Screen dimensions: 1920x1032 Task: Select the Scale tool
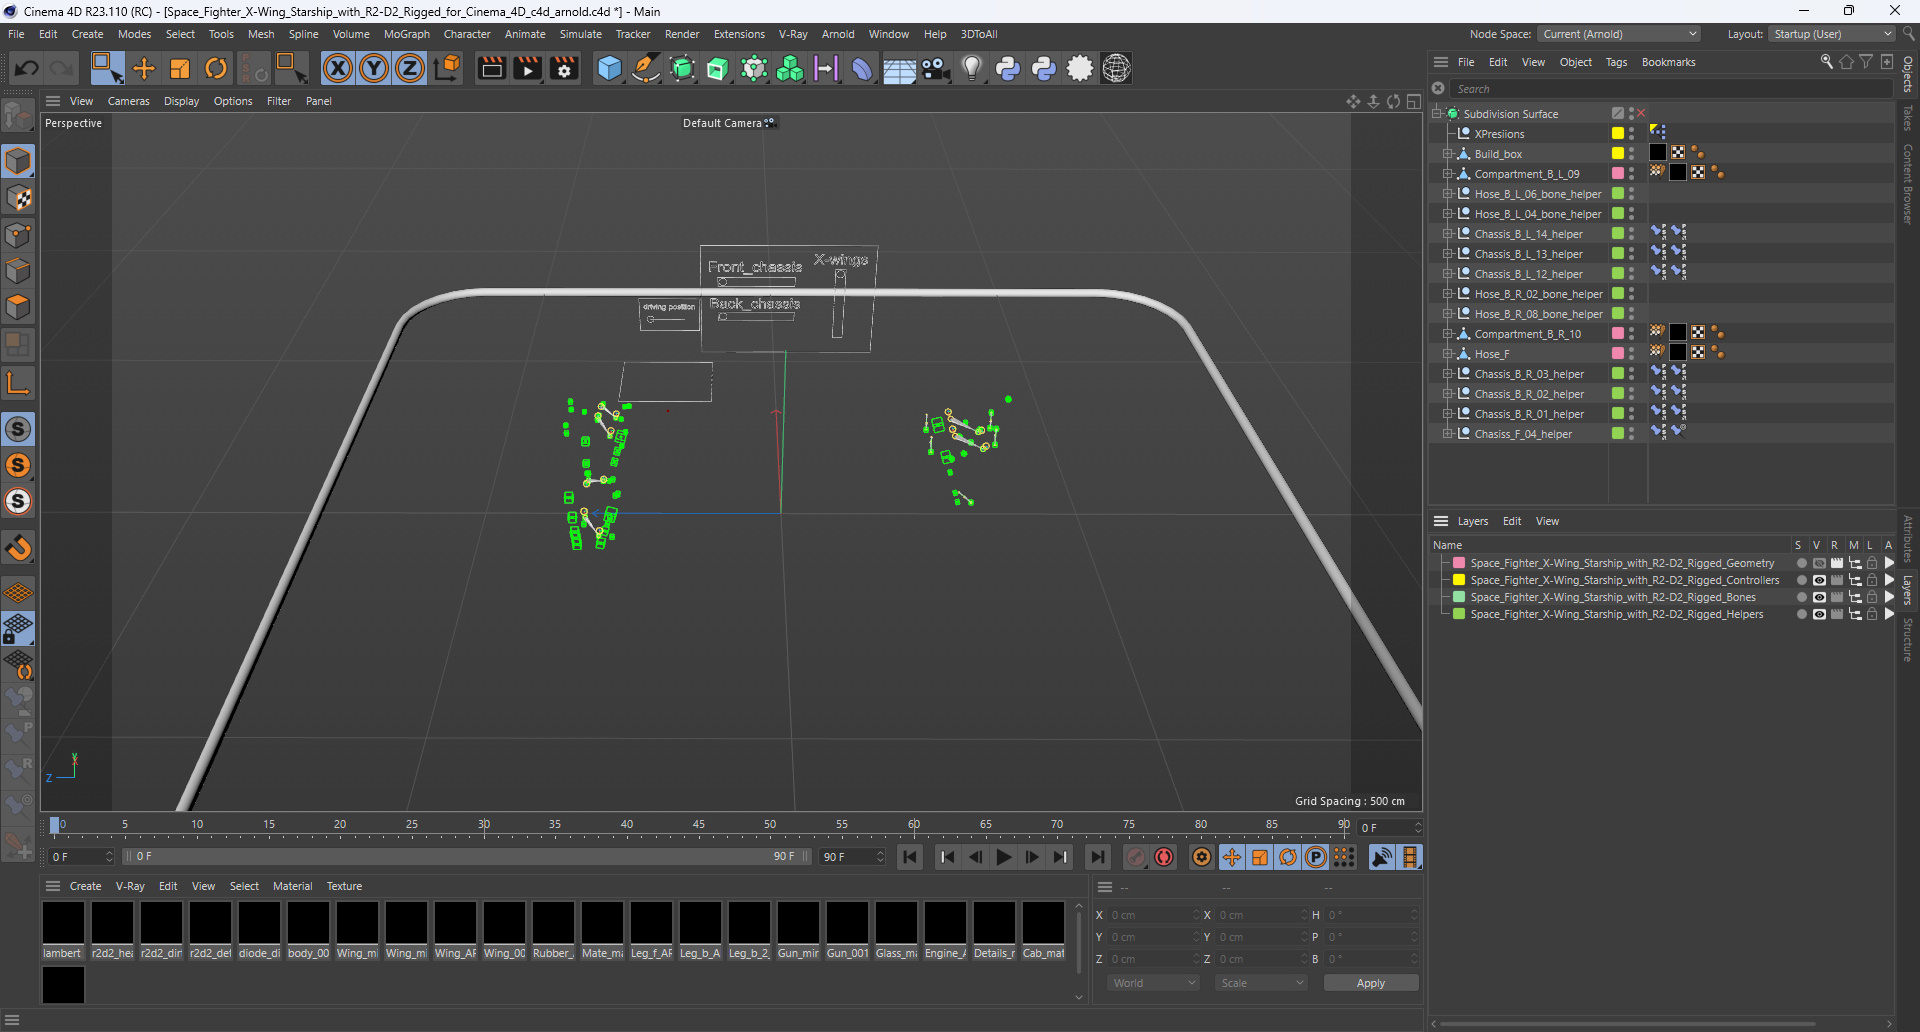(180, 68)
